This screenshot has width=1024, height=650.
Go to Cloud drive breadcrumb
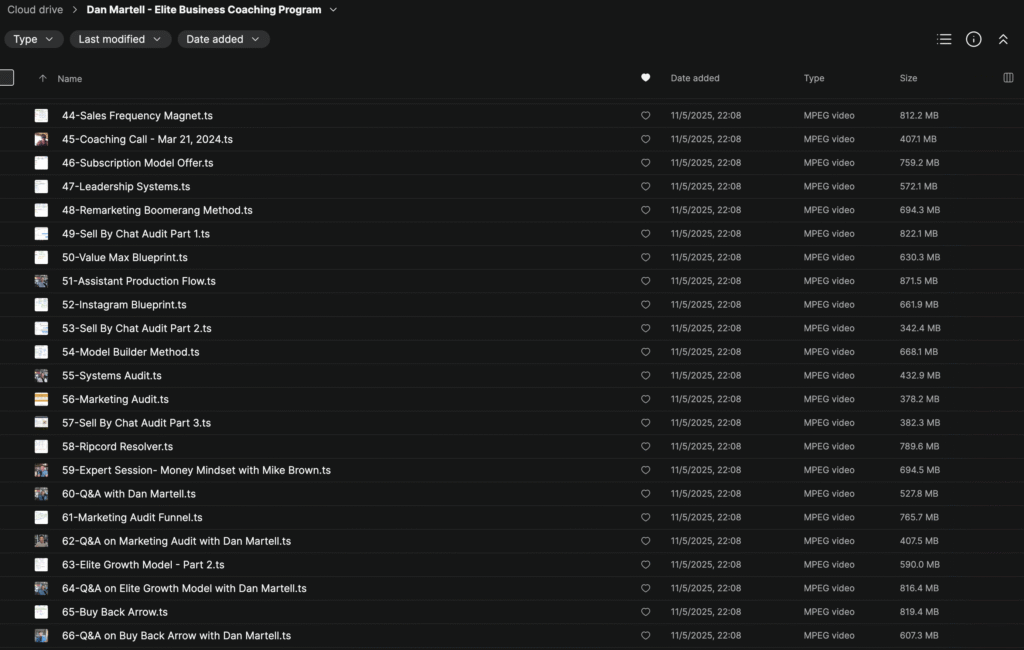35,10
